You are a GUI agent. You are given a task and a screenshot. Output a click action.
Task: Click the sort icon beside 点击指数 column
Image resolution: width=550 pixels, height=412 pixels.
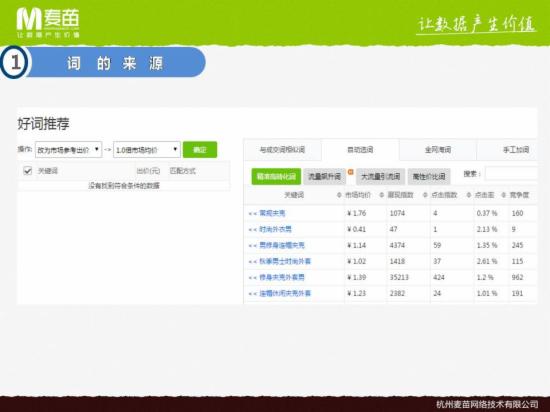[425, 195]
